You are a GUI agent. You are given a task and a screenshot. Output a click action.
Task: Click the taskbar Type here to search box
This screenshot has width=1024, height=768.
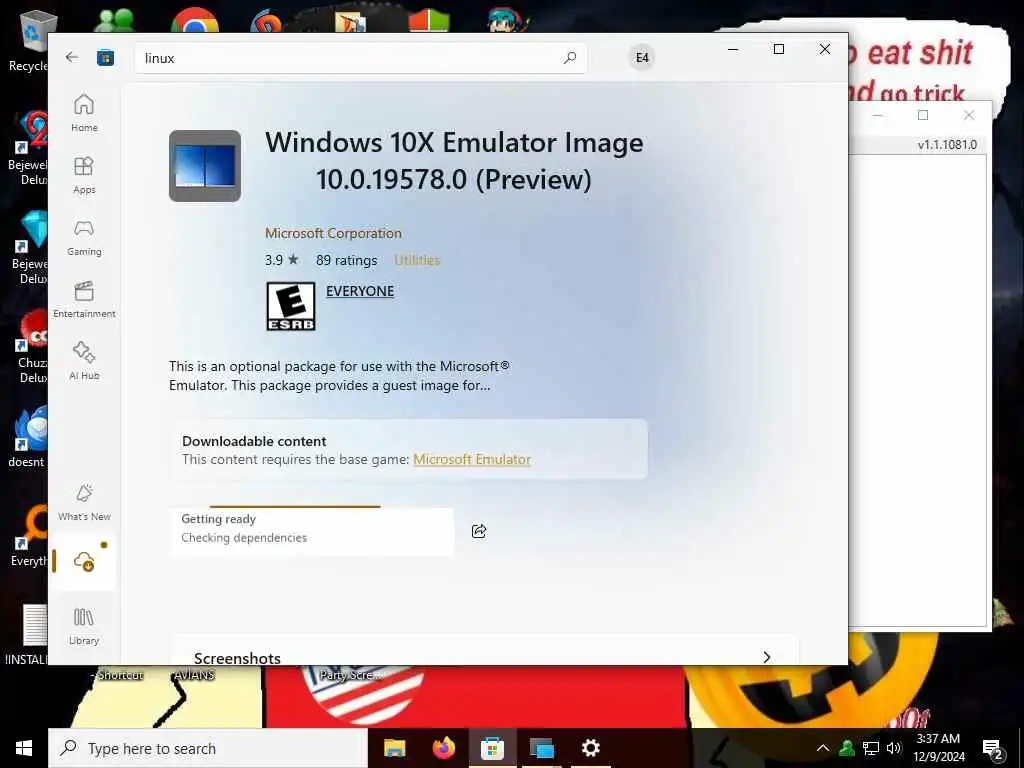(208, 748)
